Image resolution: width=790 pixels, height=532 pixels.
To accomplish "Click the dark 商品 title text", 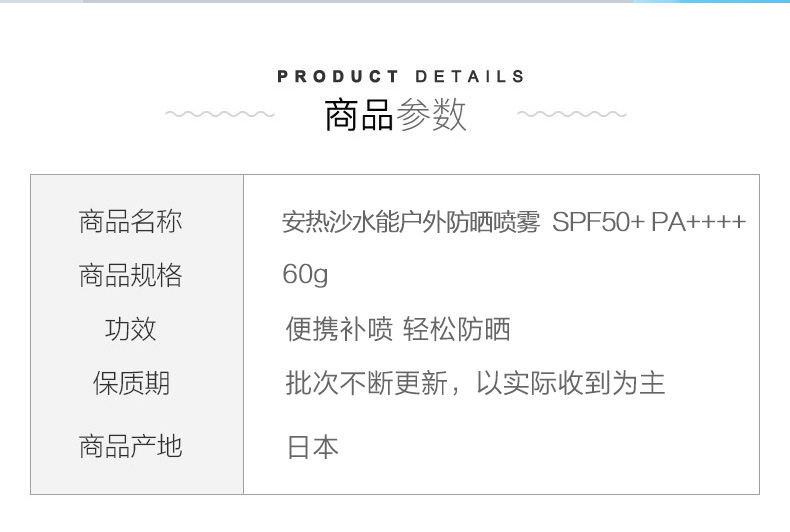I will tap(359, 115).
